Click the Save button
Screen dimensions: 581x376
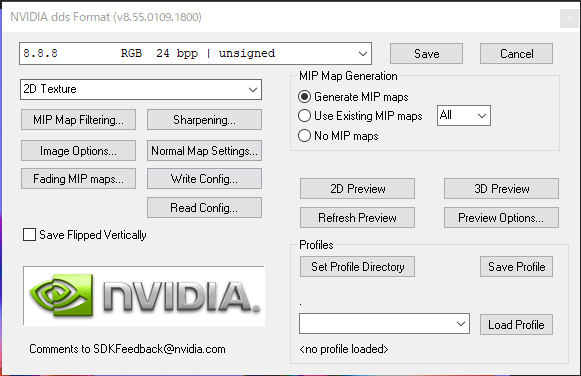pyautogui.click(x=426, y=54)
